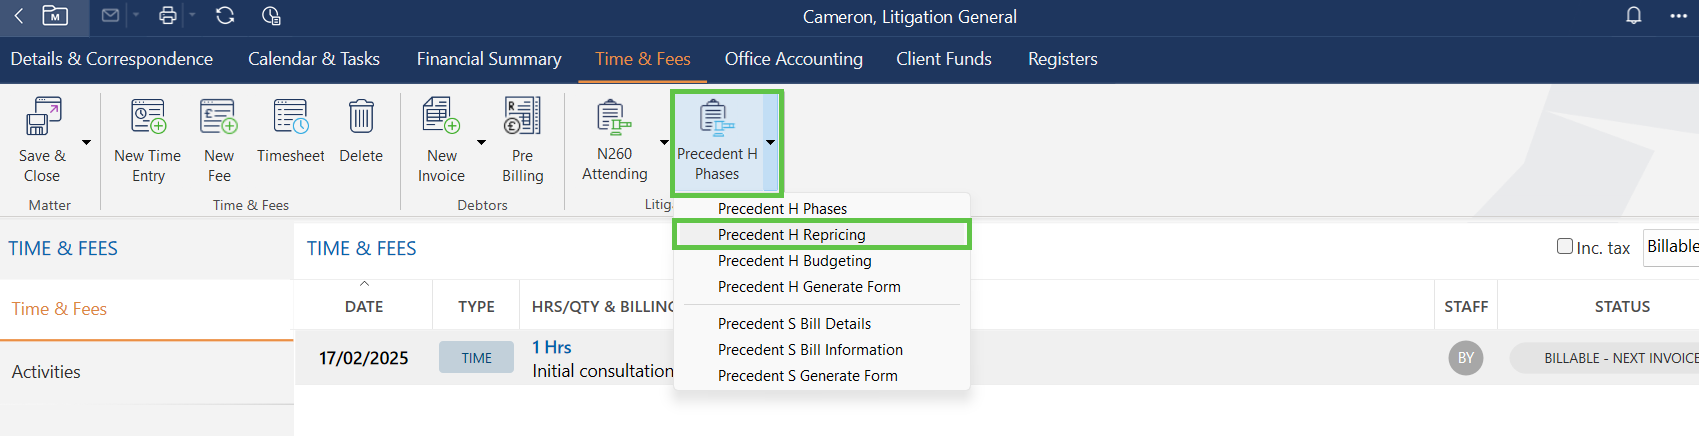Click the N260 Attending icon
The image size is (1699, 436).
(614, 118)
